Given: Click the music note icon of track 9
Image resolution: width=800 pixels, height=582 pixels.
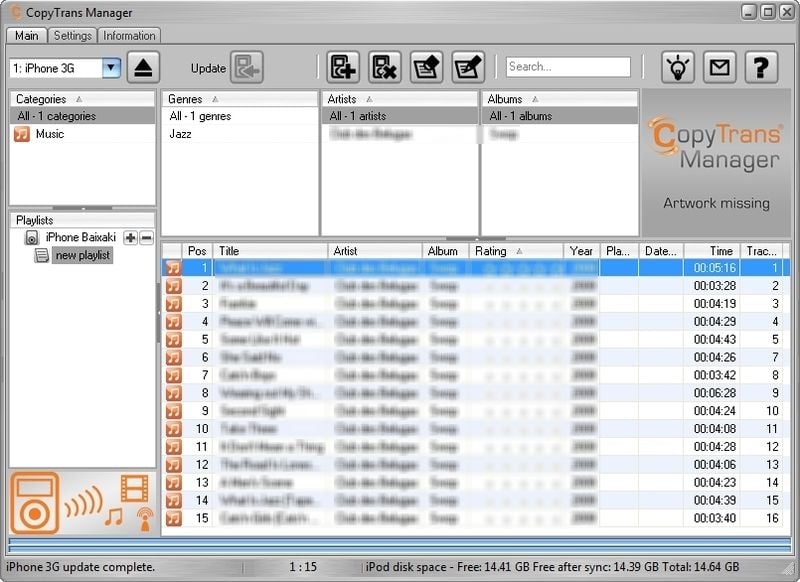Looking at the screenshot, I should (x=173, y=411).
